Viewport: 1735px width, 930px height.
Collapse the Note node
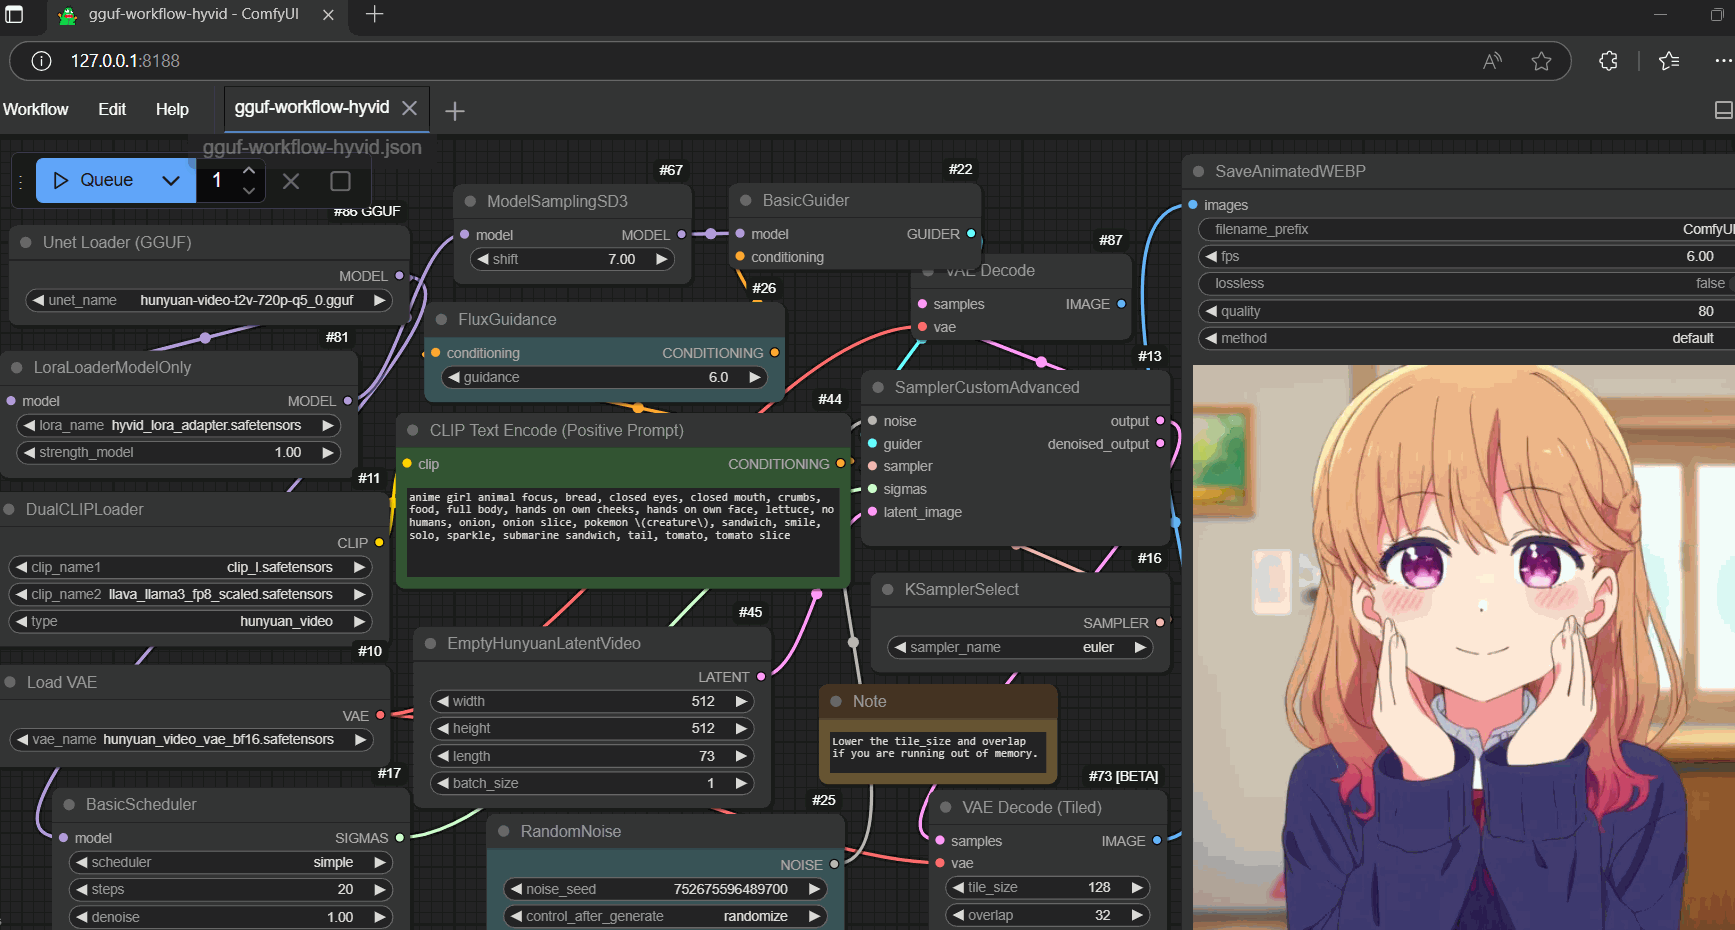tap(836, 701)
